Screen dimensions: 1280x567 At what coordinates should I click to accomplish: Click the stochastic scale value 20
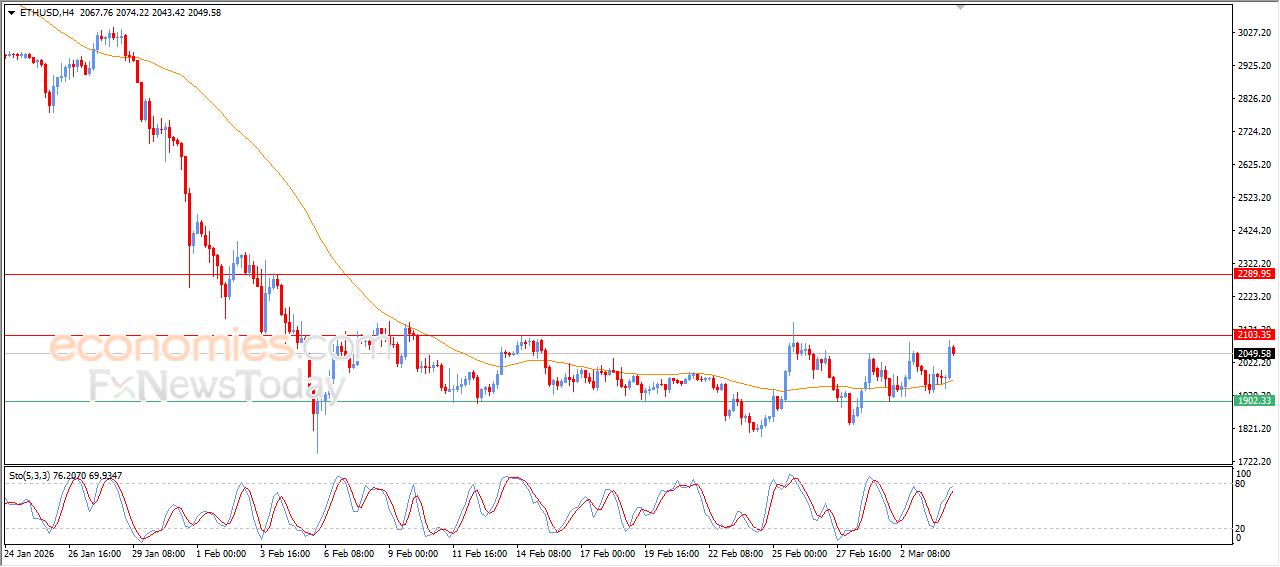click(x=1242, y=527)
